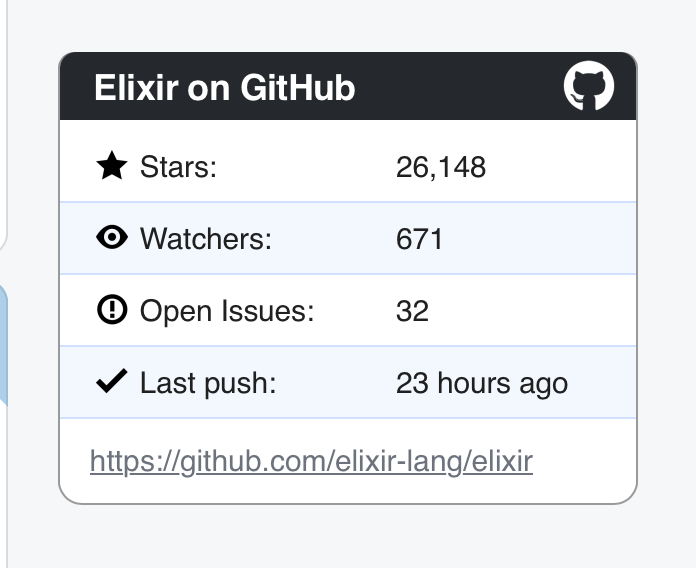Click the gray page background below the card
696x568 pixels.
pos(348,537)
